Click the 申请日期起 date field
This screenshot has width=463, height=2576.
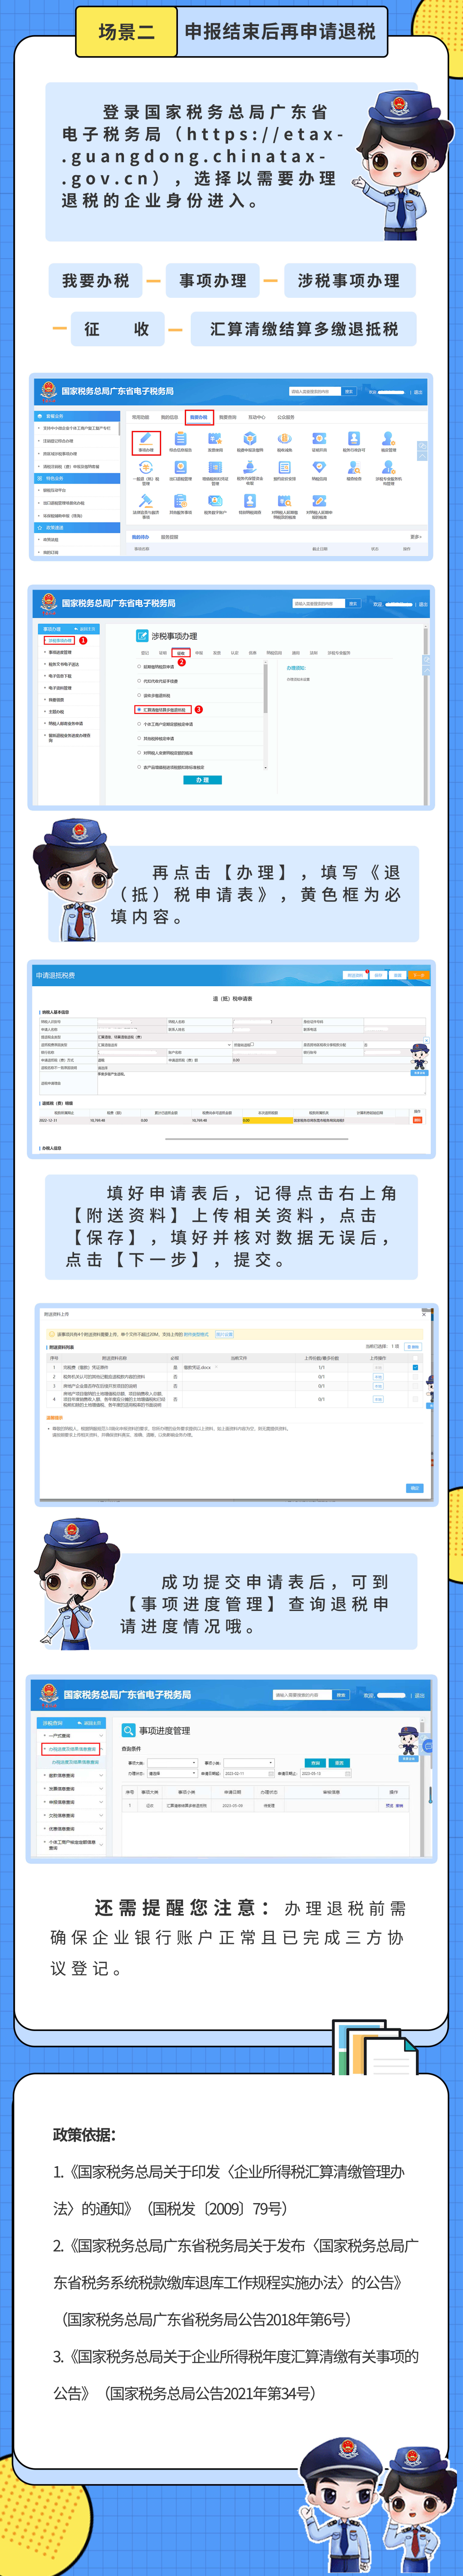click(x=249, y=1773)
